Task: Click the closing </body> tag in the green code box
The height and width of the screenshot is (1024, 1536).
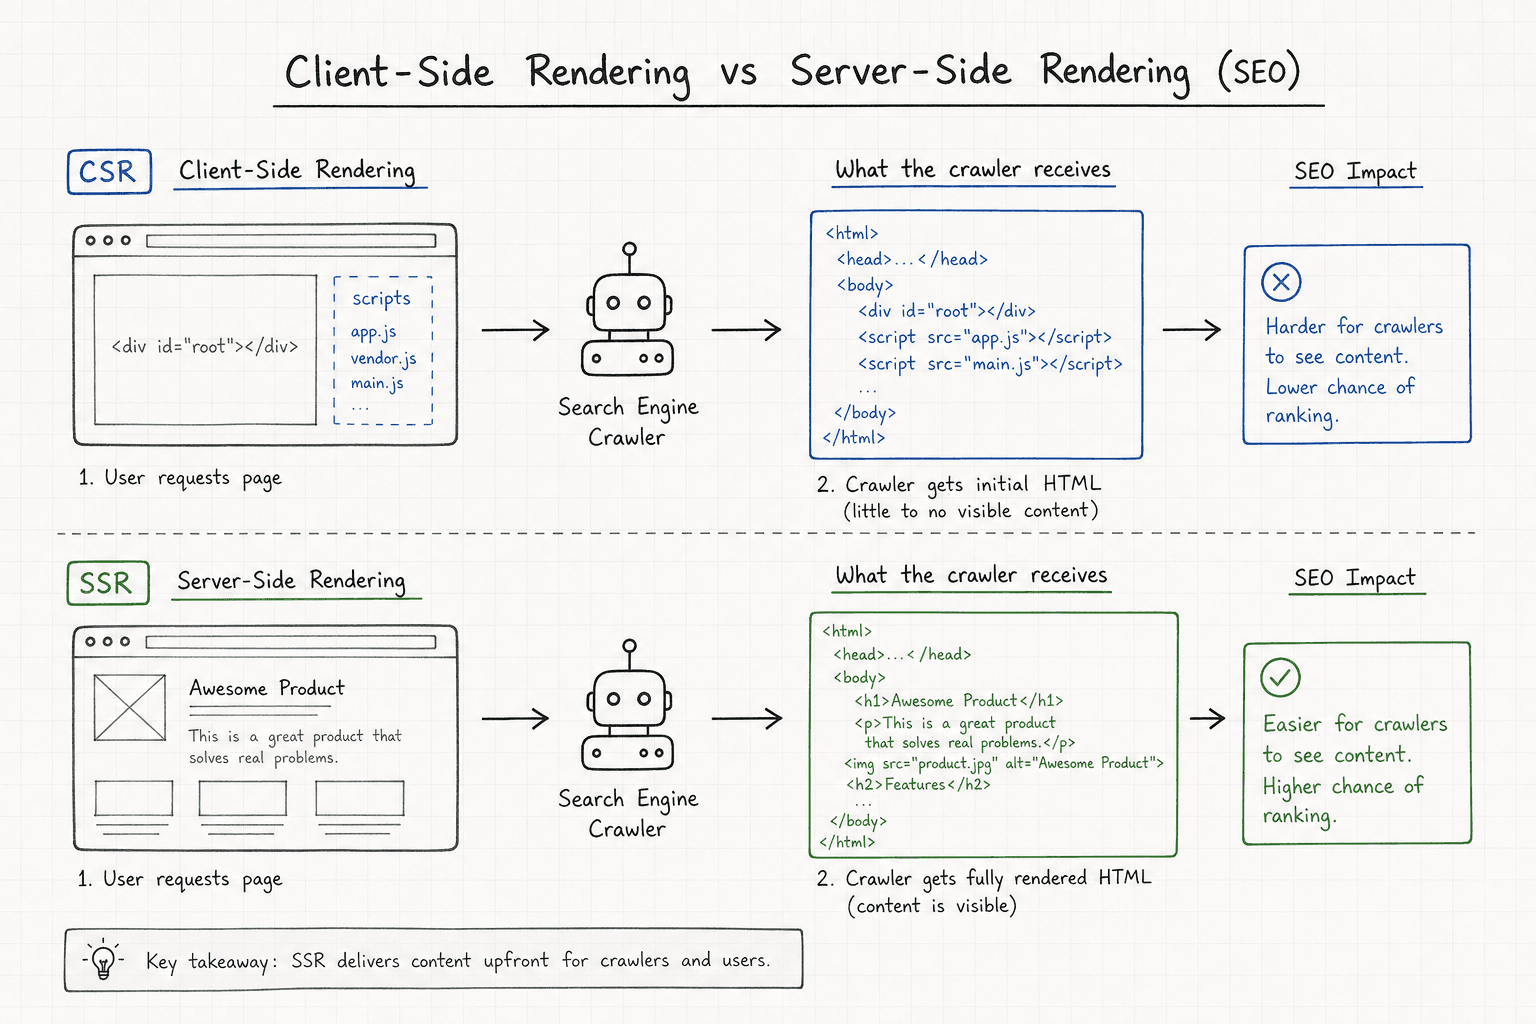Action: click(x=858, y=821)
